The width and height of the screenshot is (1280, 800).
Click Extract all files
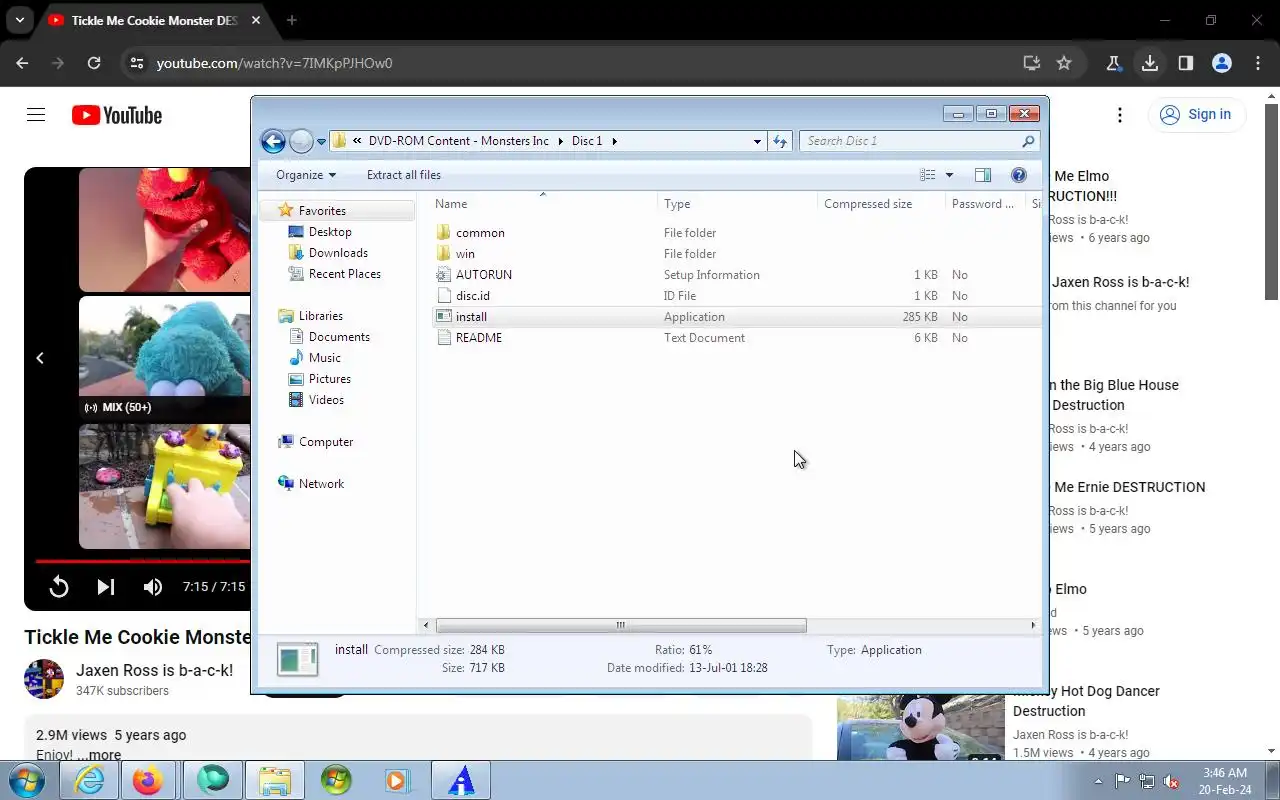pos(404,175)
